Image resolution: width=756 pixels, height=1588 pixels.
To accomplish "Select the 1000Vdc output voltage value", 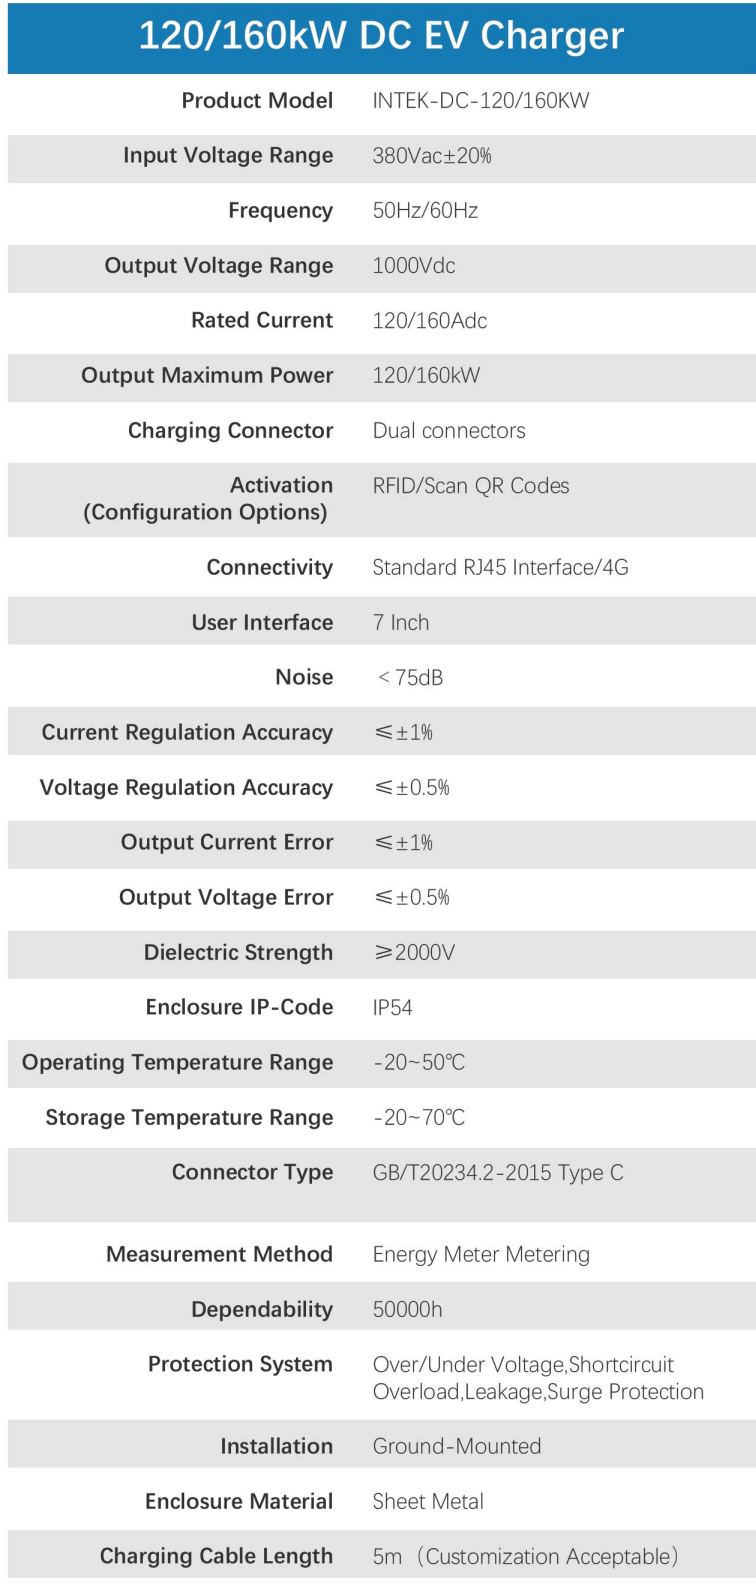I will [x=413, y=266].
